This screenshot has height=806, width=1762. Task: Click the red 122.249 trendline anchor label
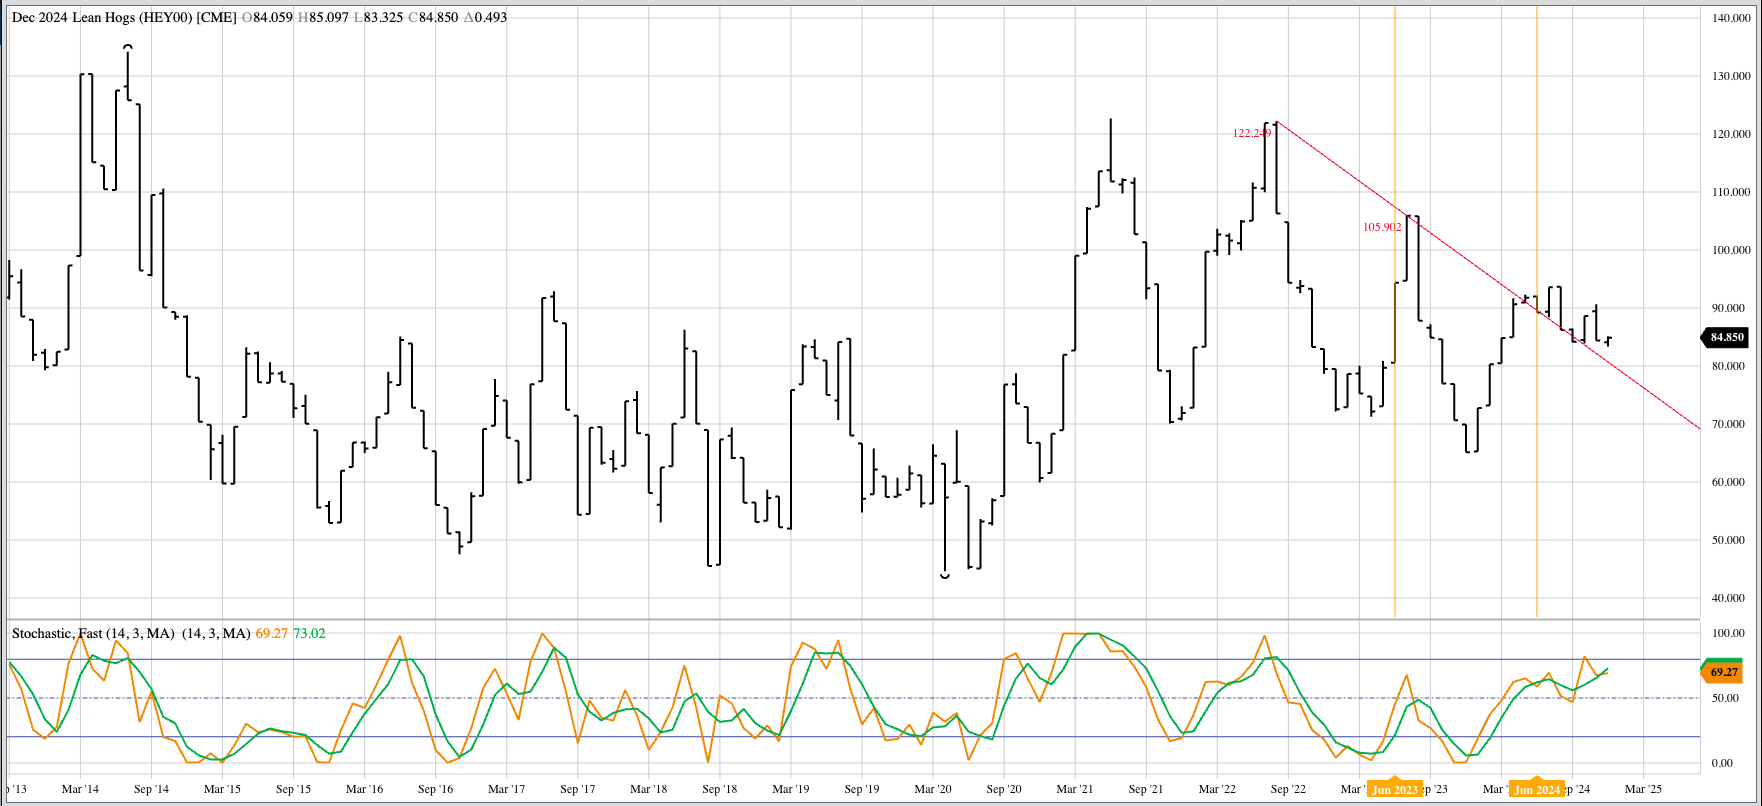pos(1251,133)
